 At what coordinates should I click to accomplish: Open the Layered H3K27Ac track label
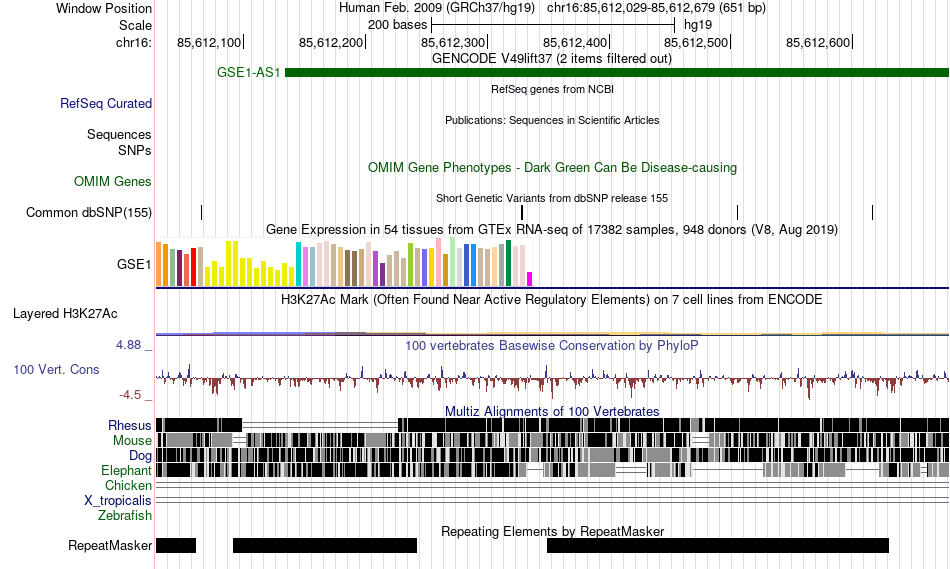[x=65, y=313]
